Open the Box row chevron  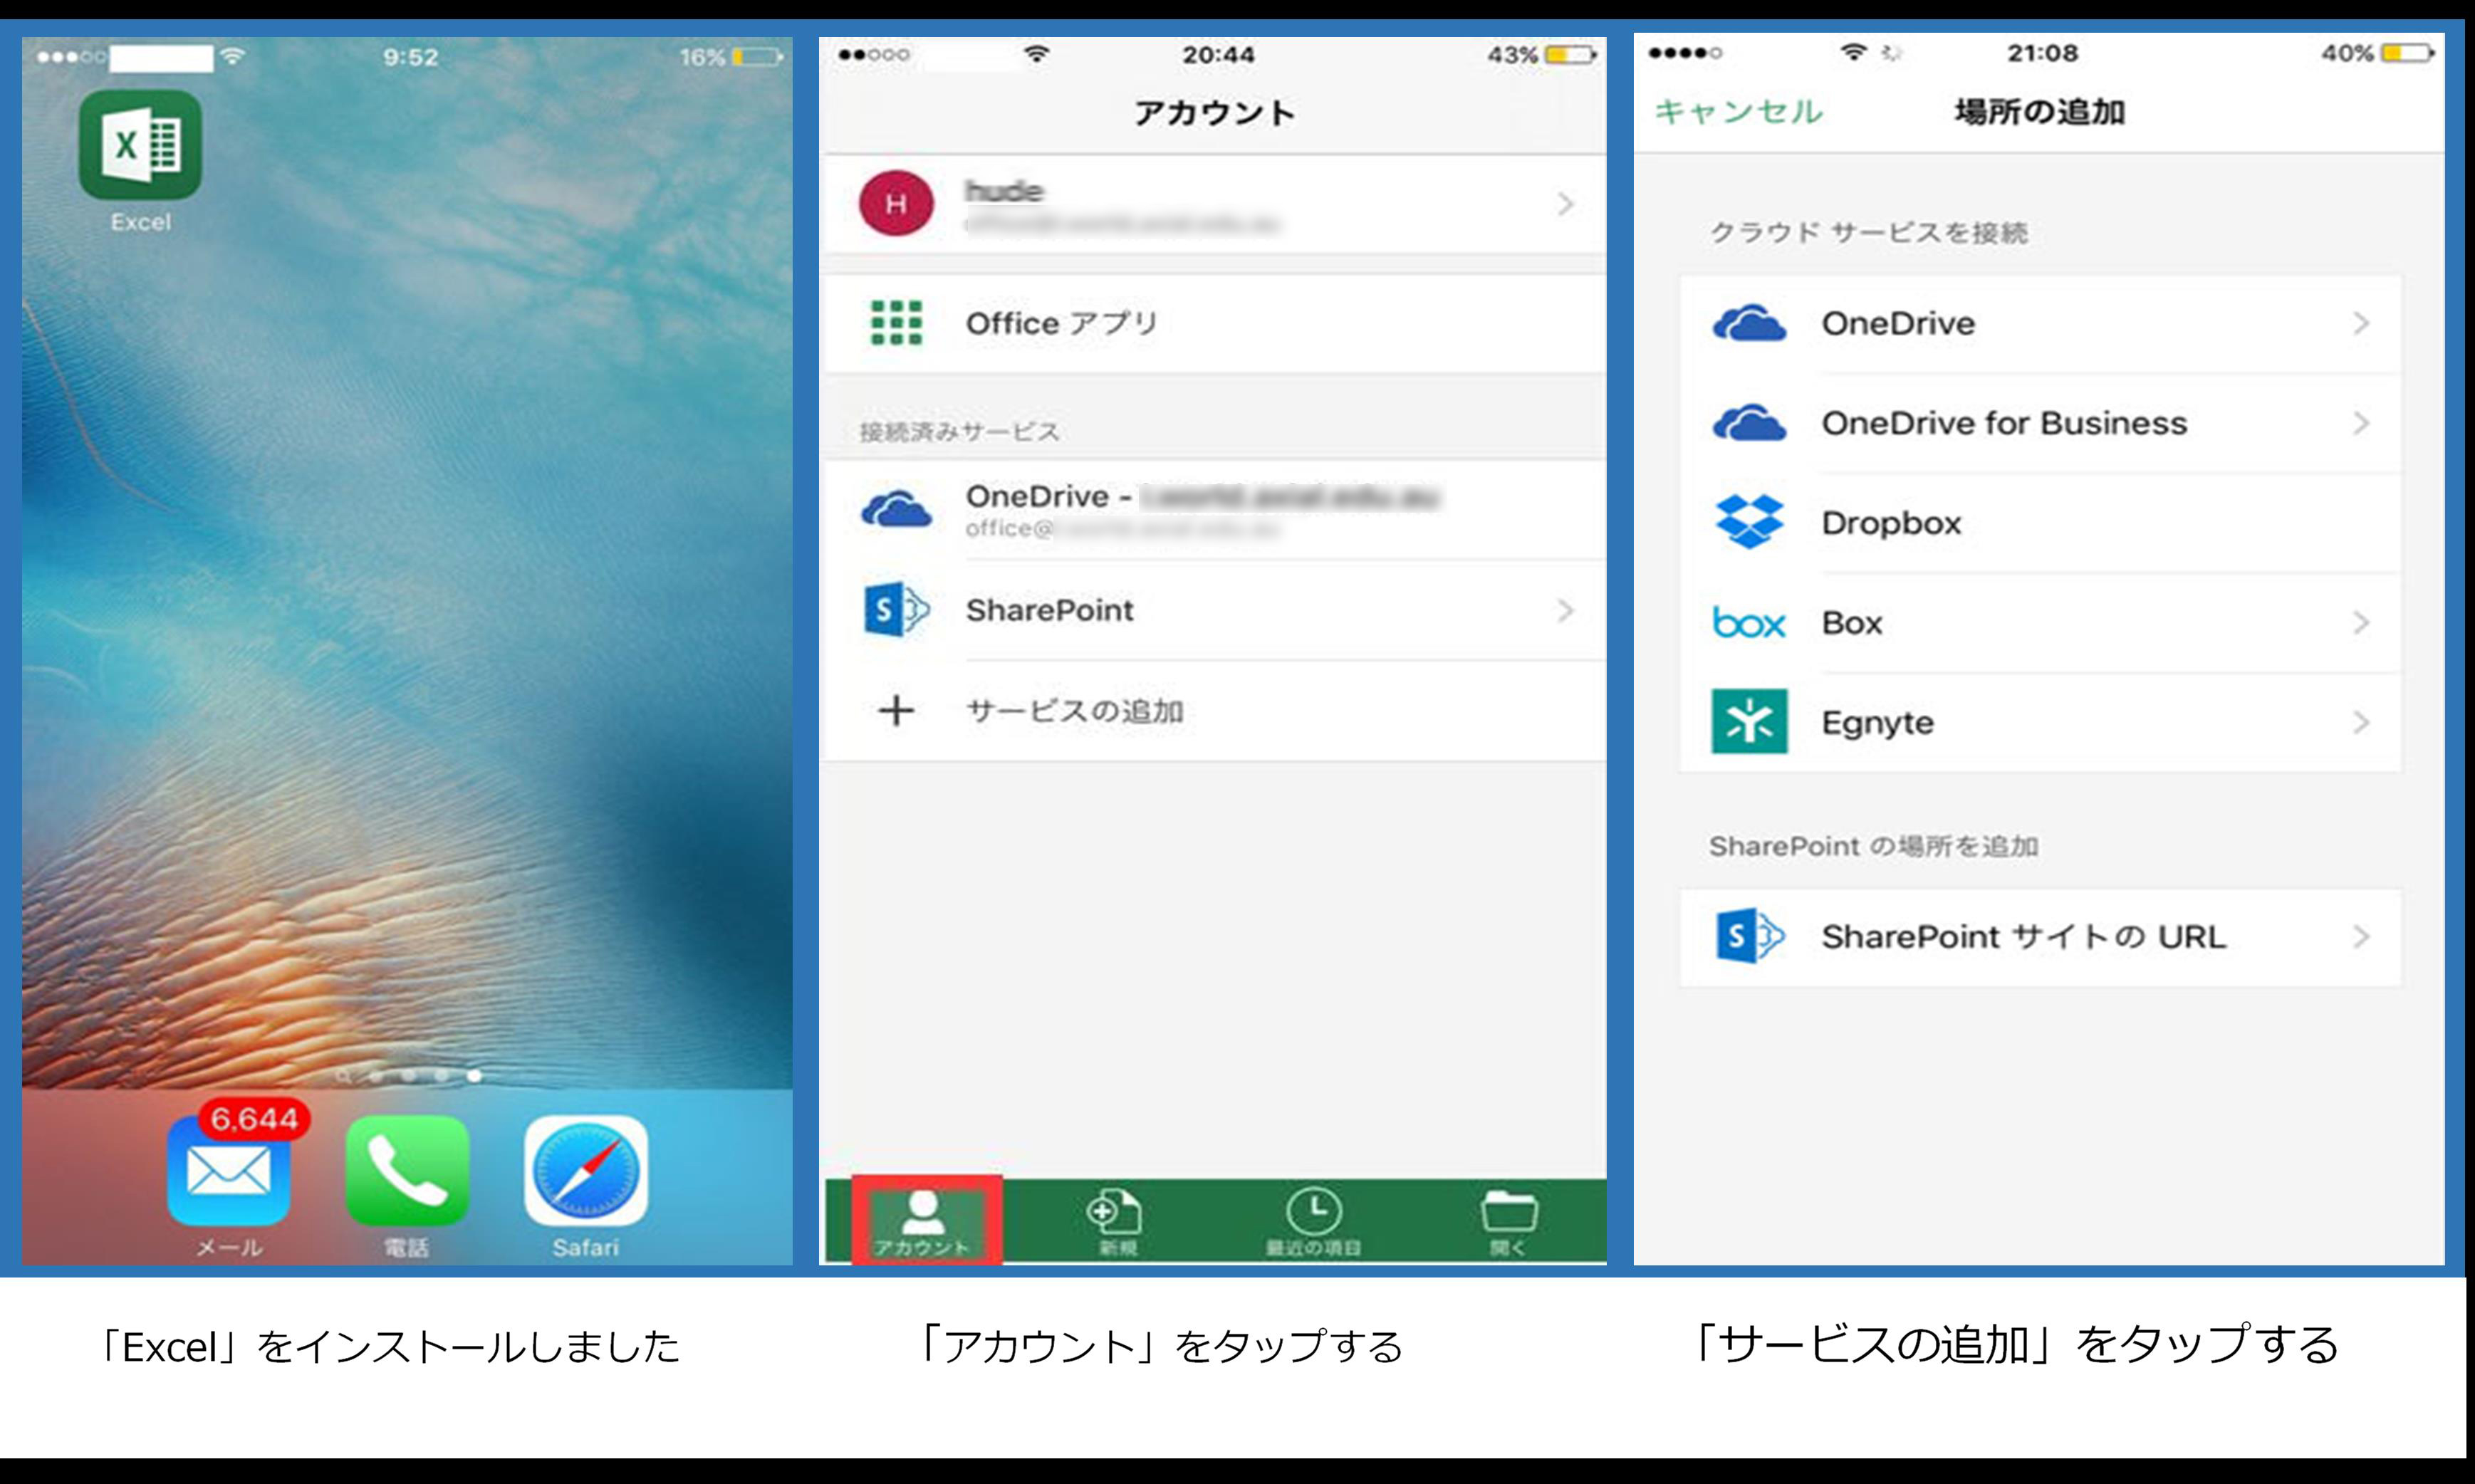coord(2361,623)
